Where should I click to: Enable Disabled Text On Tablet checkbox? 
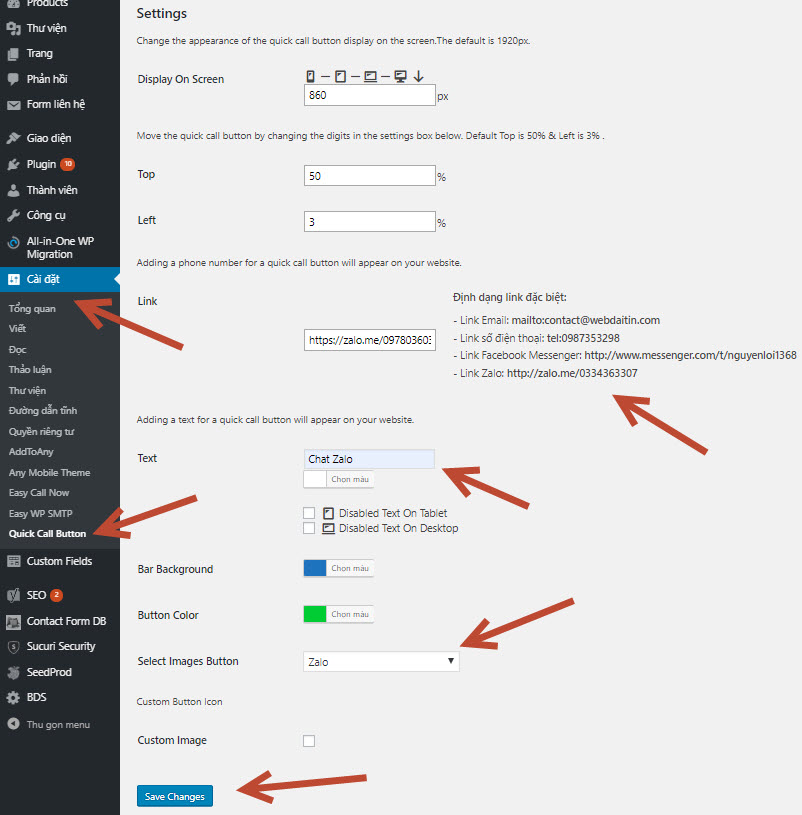(309, 513)
